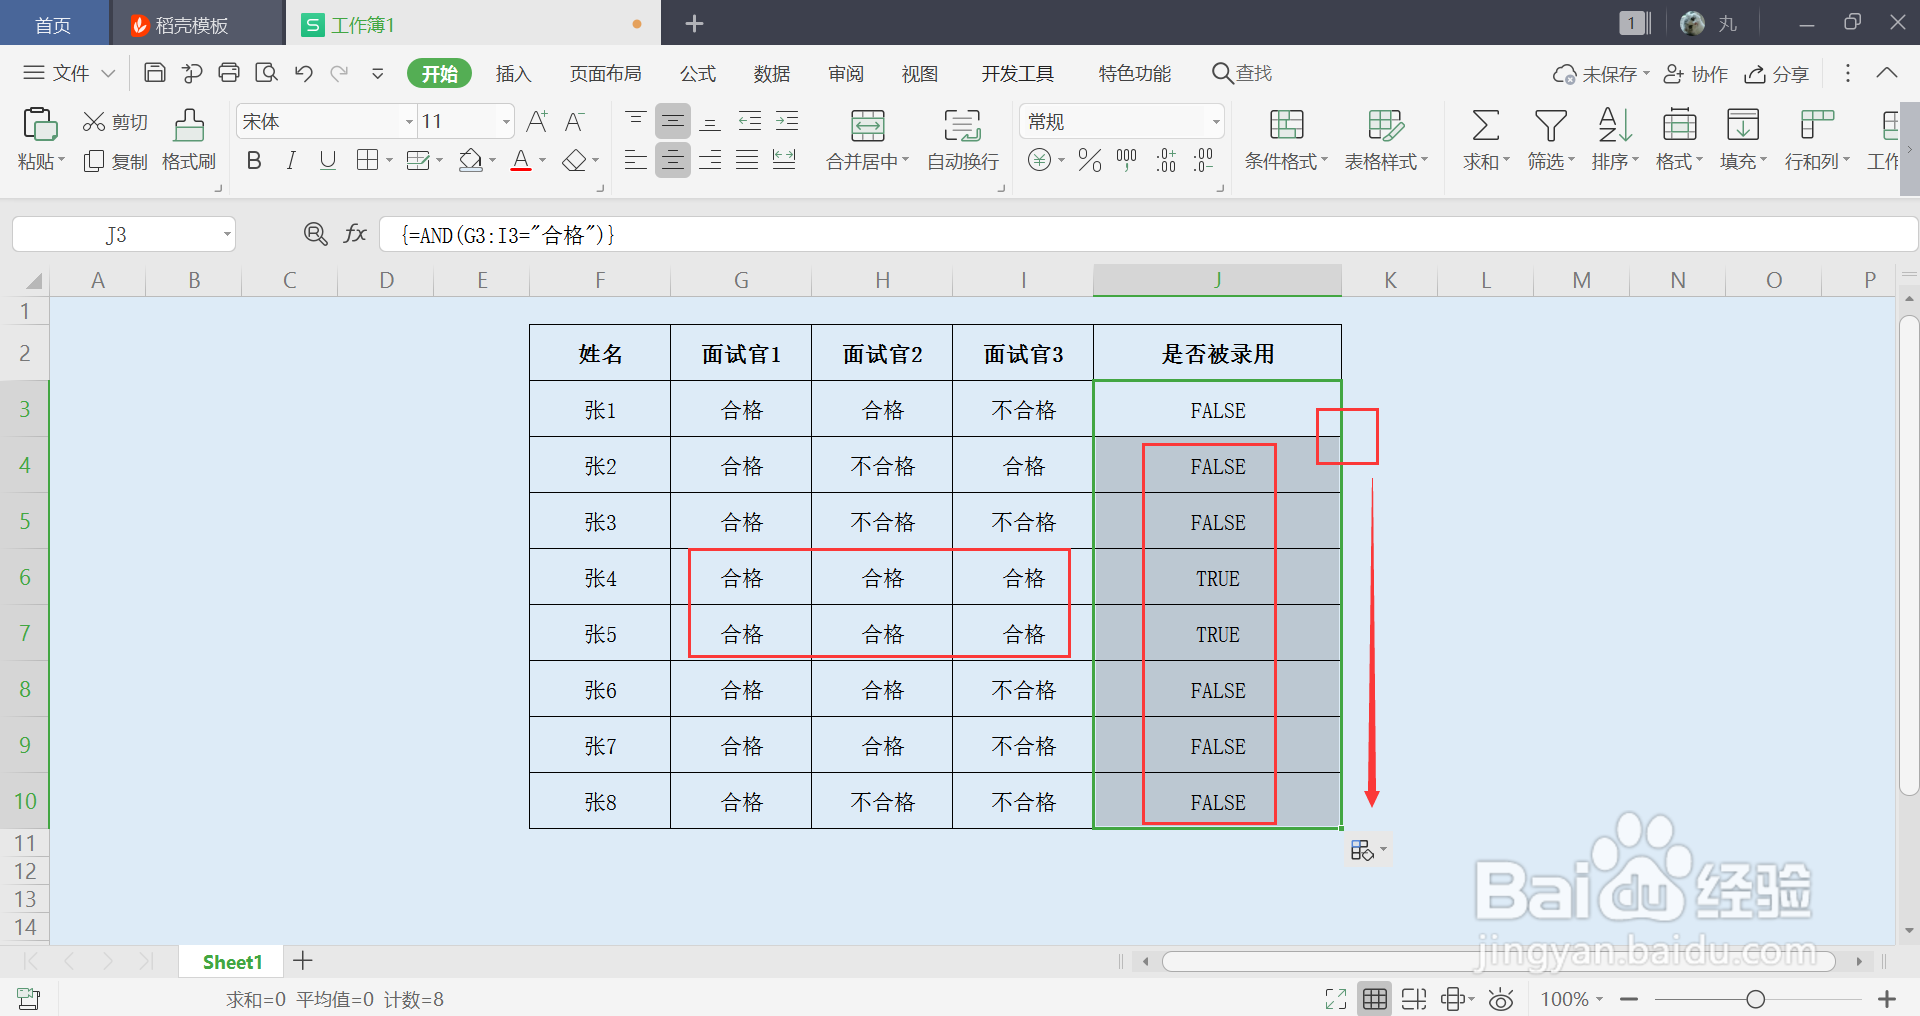Toggle bold formatting
Screen dimensions: 1920x1016
(x=253, y=160)
